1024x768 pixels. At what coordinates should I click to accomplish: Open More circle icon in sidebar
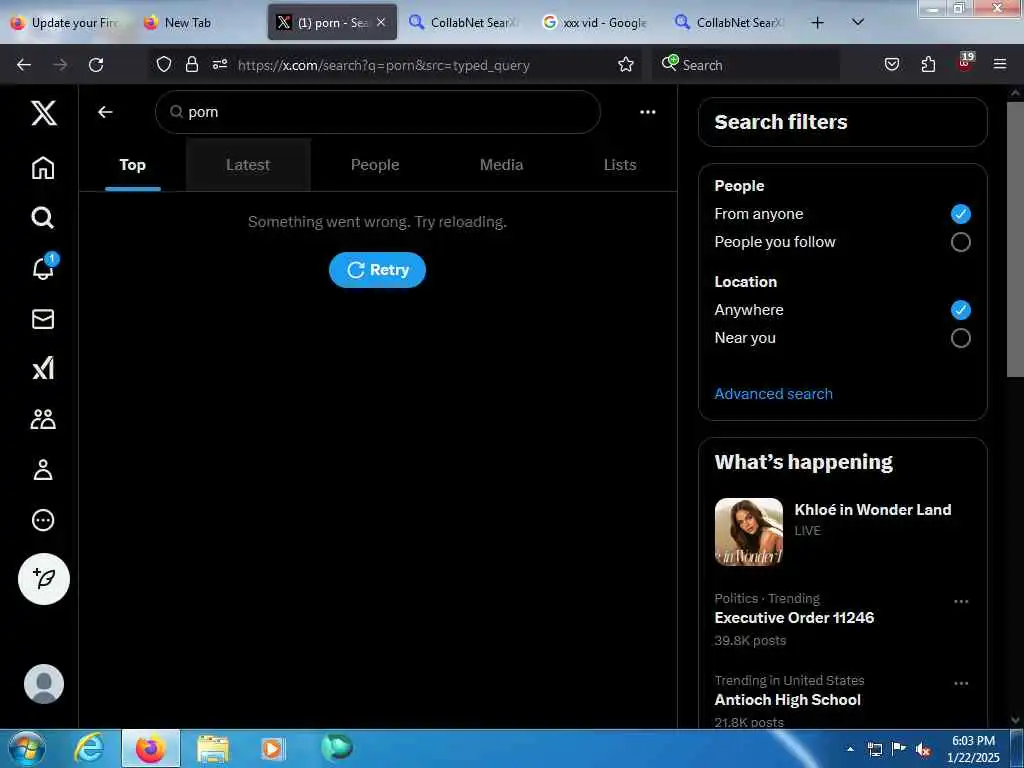pos(43,520)
